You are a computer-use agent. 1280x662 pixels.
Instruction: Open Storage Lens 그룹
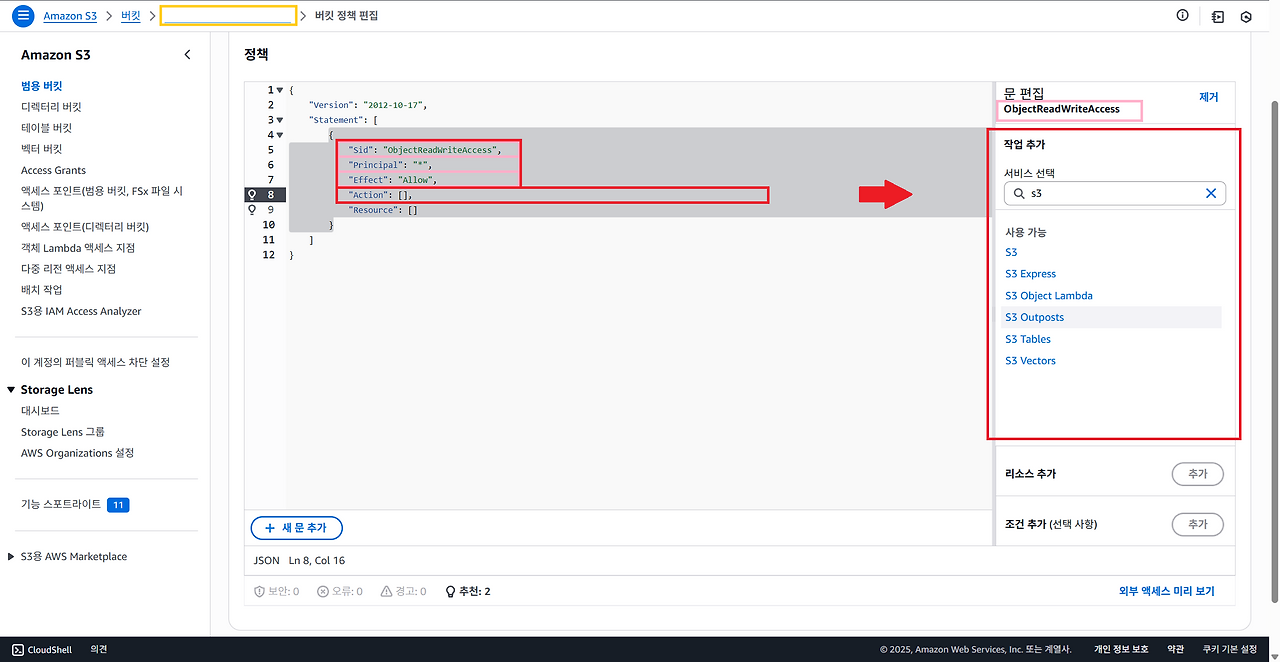pos(63,432)
